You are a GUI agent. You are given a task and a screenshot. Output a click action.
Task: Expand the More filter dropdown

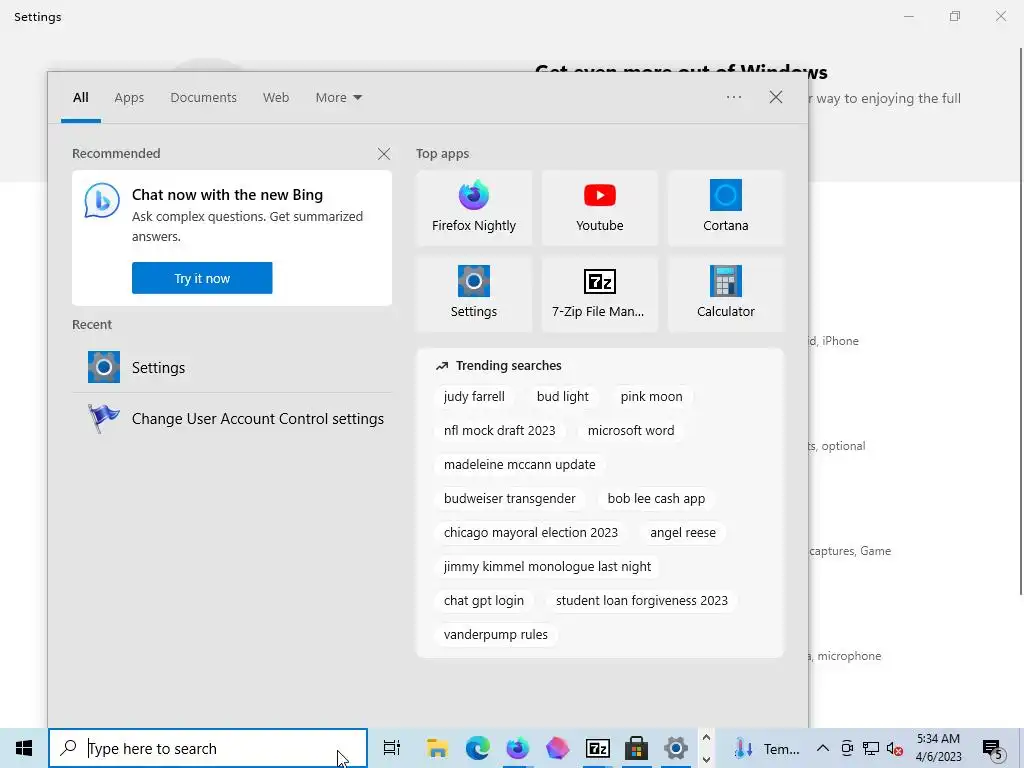338,97
